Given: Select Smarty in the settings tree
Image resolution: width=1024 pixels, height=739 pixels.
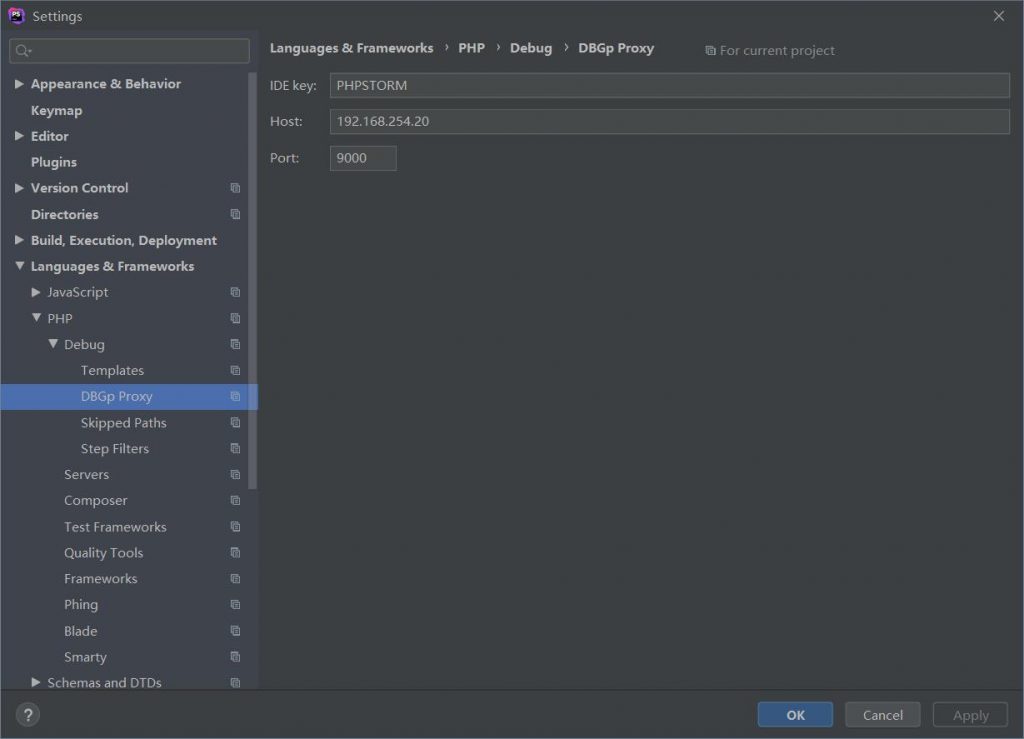Looking at the screenshot, I should [x=85, y=657].
